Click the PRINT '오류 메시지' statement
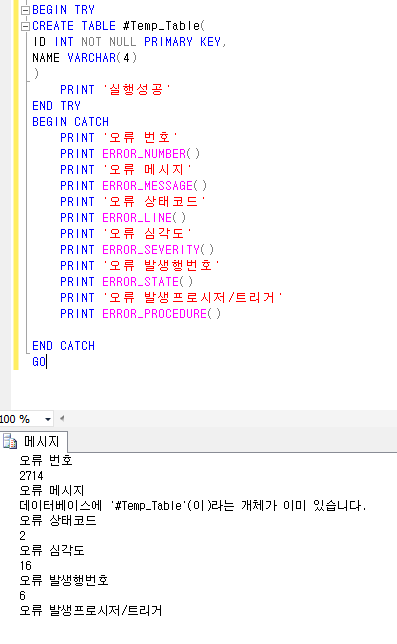This screenshot has height=644, width=397. [x=126, y=170]
